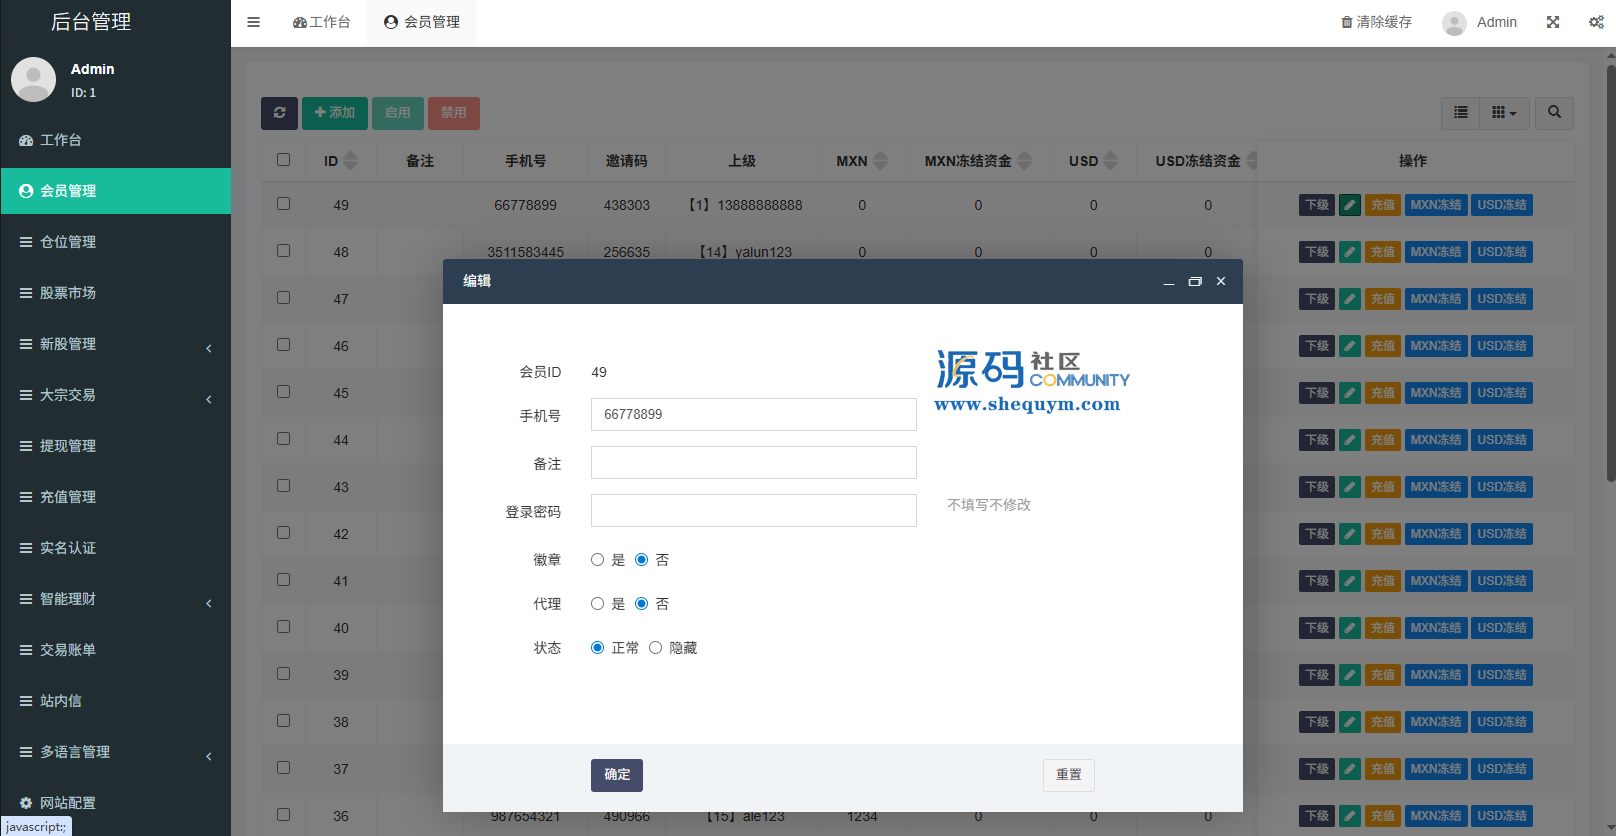Switch table to list view icon
Viewport: 1616px width, 836px height.
click(1461, 113)
